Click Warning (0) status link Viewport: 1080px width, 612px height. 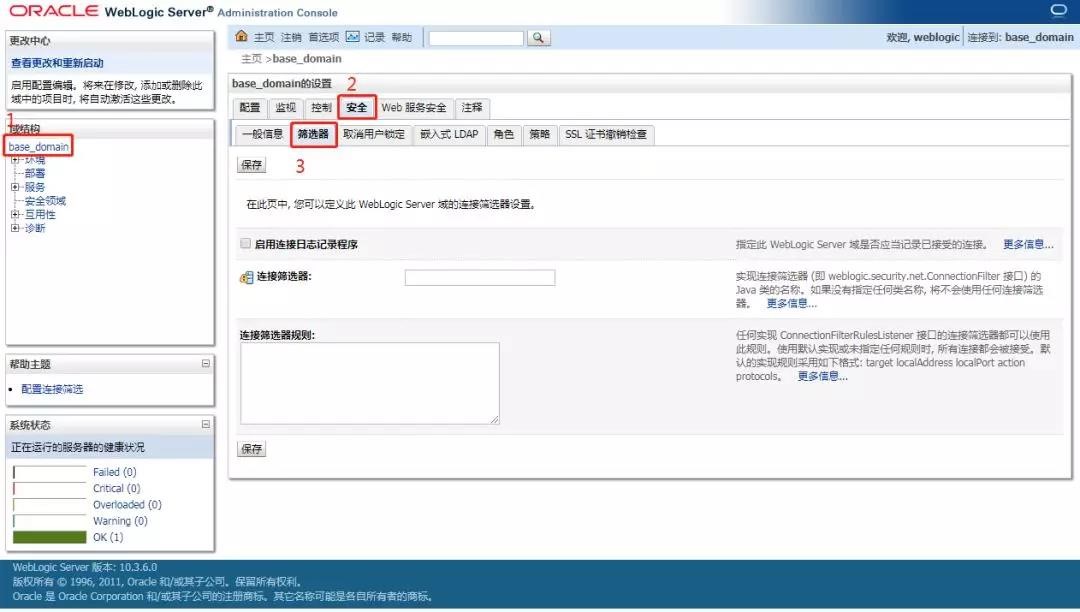(121, 521)
